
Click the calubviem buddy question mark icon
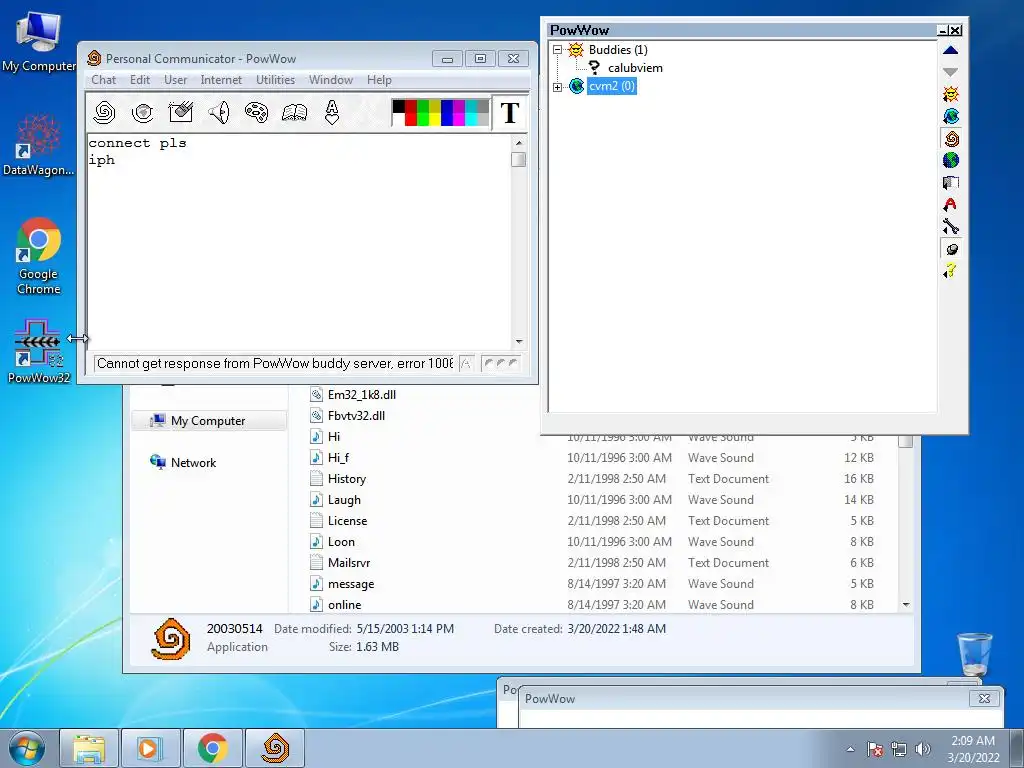tap(594, 67)
